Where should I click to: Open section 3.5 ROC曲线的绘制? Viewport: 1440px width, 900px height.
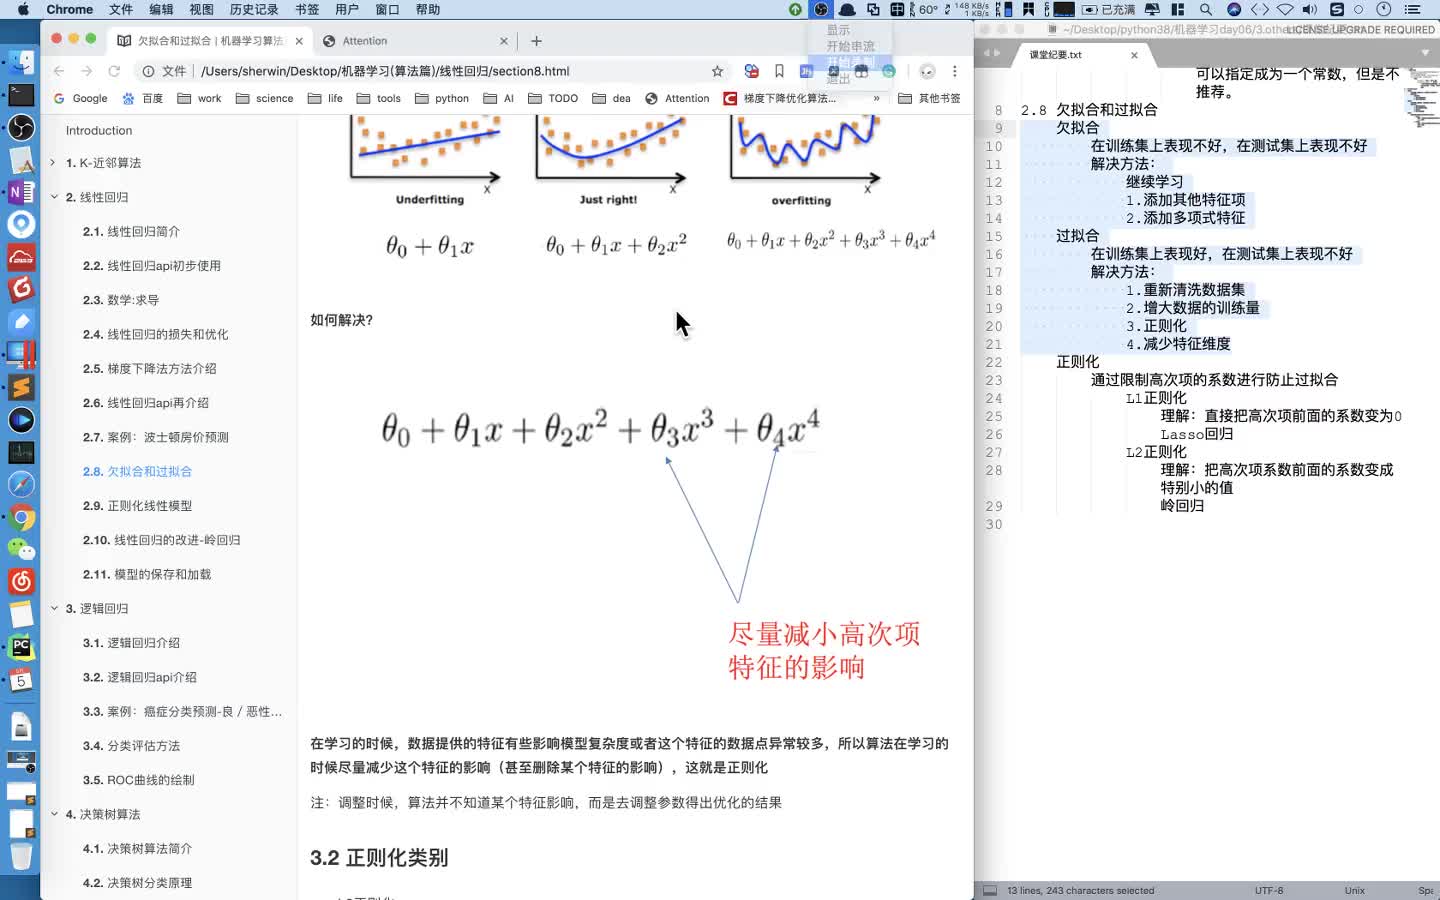tap(138, 780)
